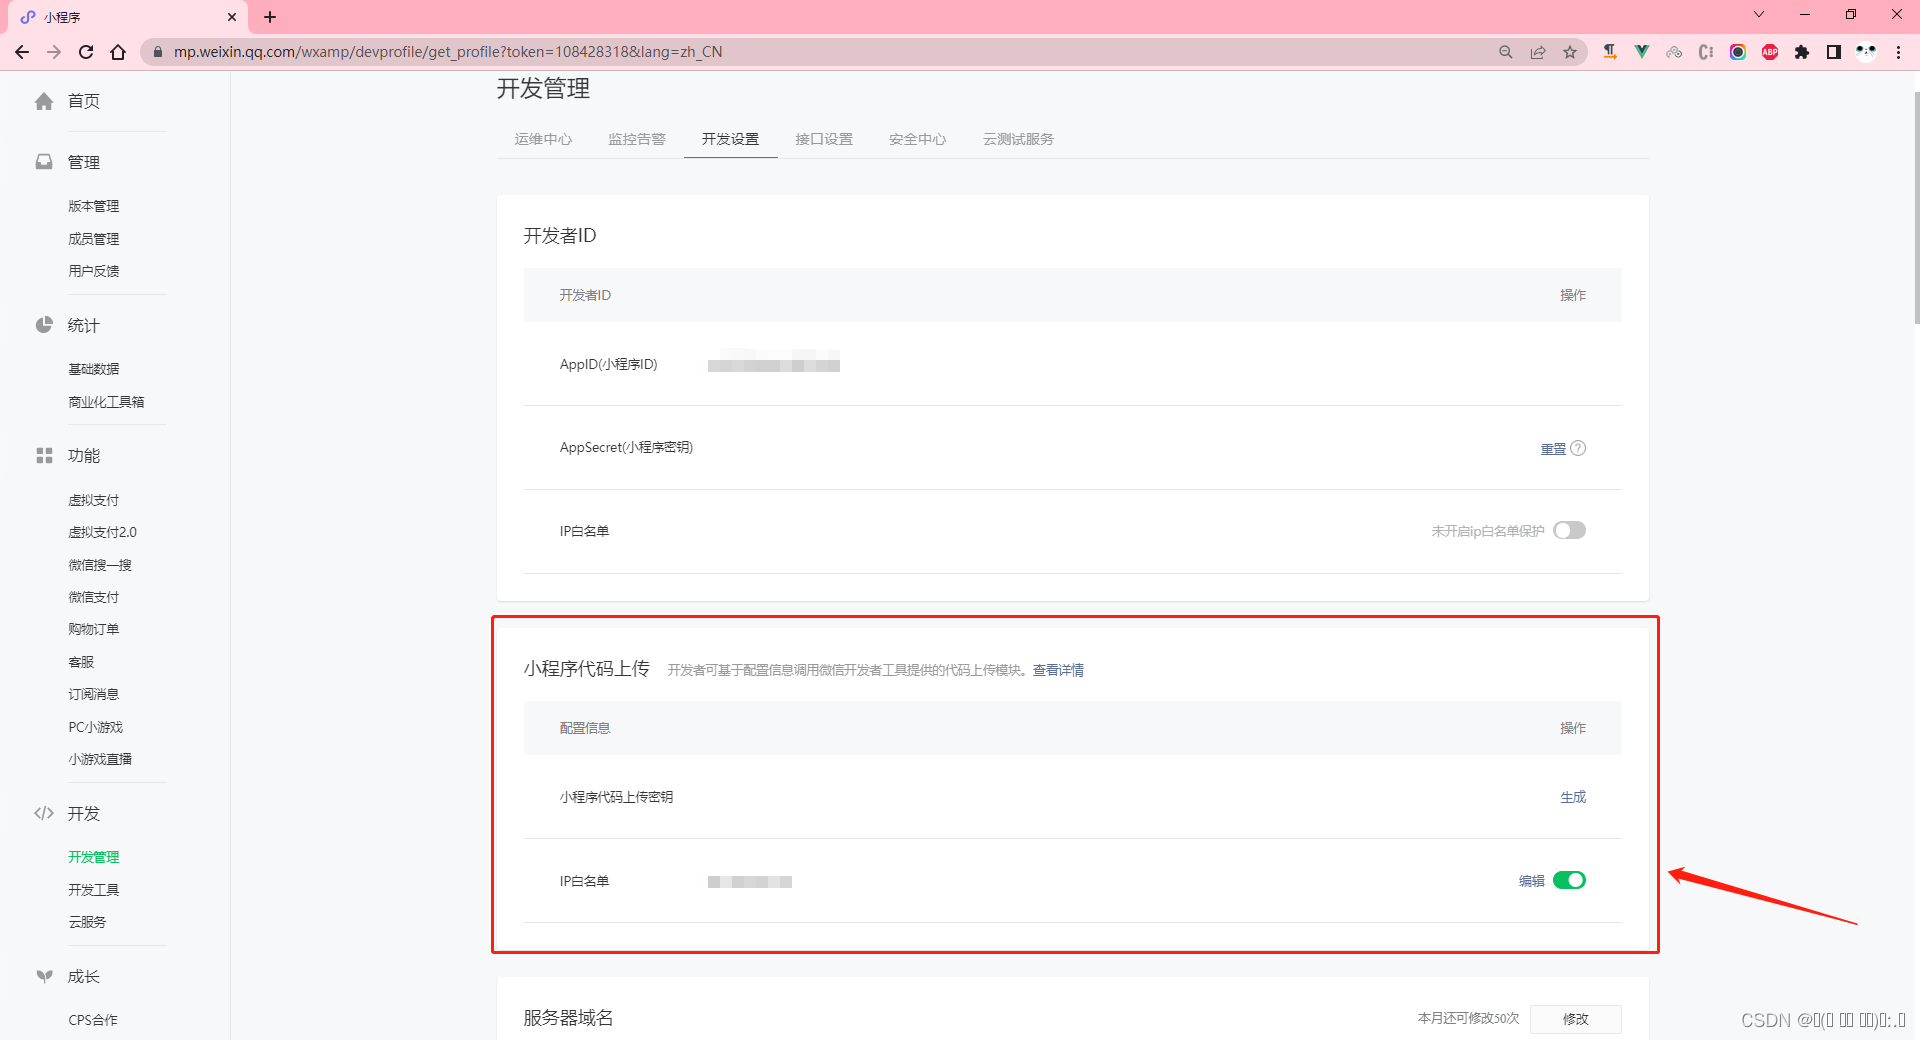Viewport: 1920px width, 1040px height.
Task: Open 客服 in sidebar
Action: tap(81, 662)
